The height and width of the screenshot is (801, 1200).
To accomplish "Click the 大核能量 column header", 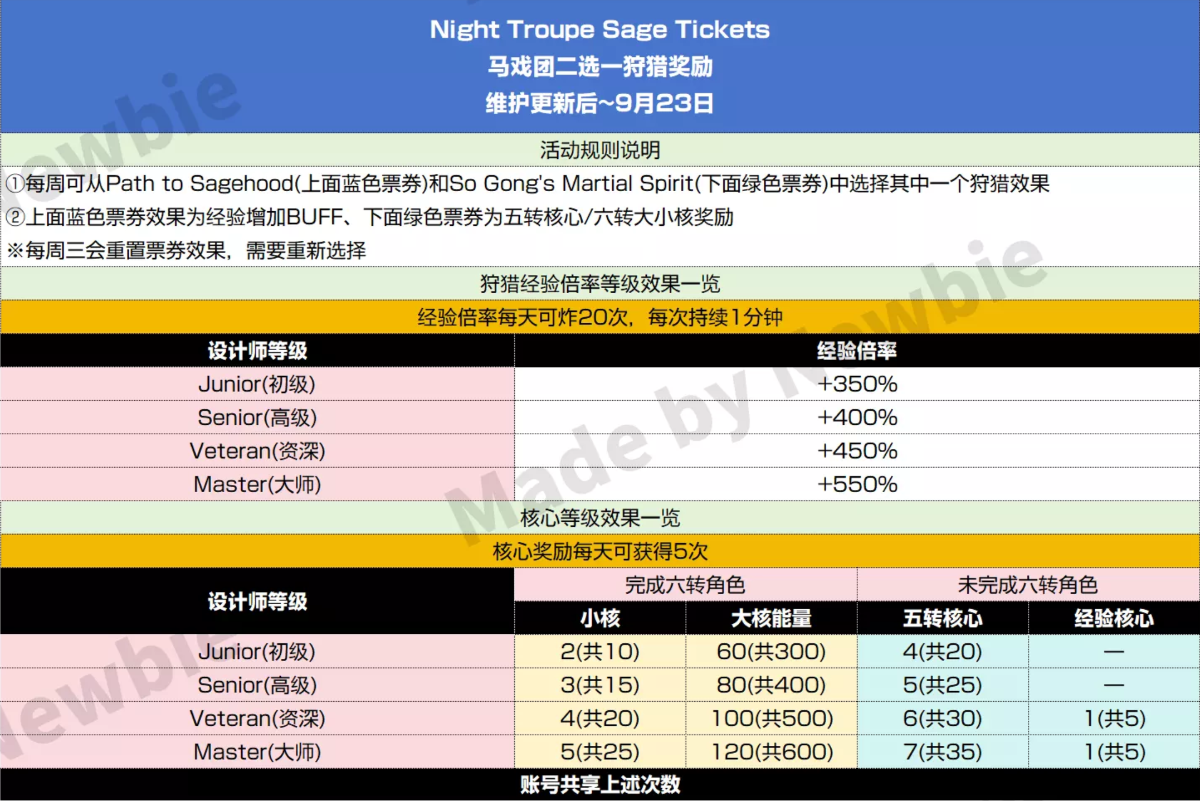I will [771, 618].
